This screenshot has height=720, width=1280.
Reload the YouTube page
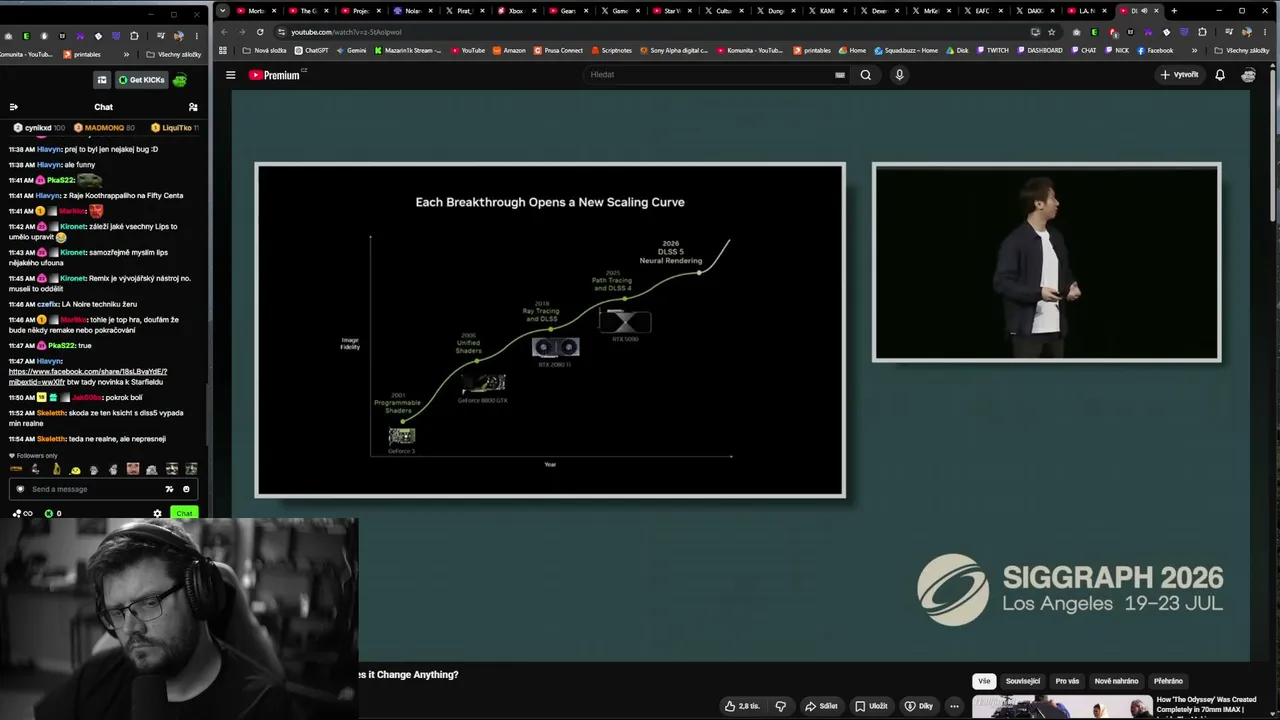coord(260,32)
